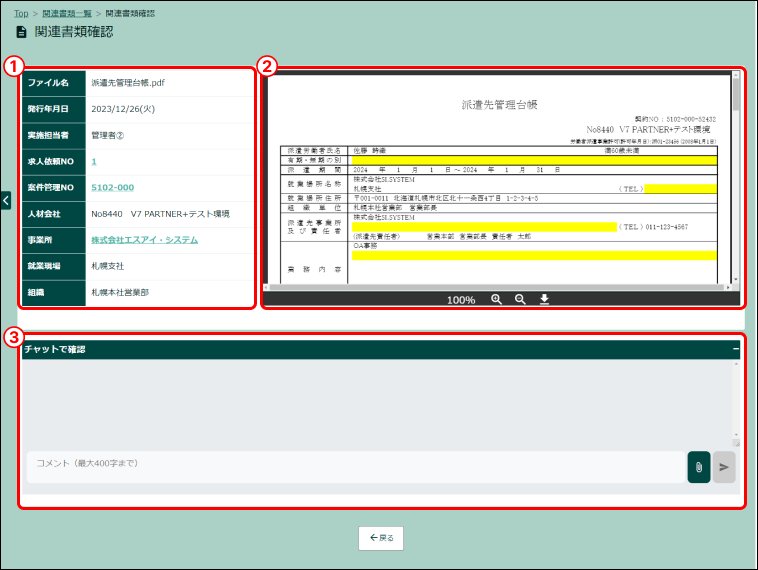The width and height of the screenshot is (758, 570).
Task: Click the PDF scroll-down arrow
Action: [x=736, y=280]
